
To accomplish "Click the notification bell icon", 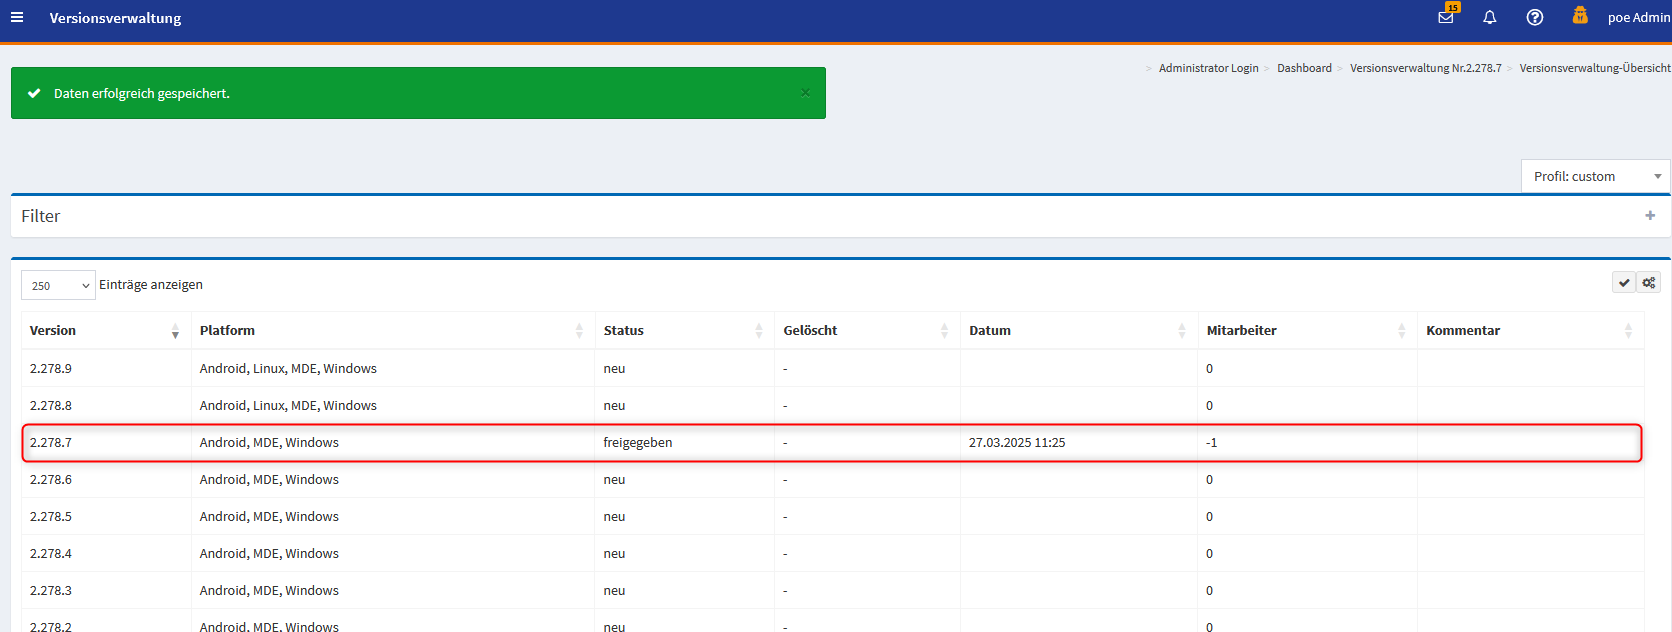I will pos(1489,17).
